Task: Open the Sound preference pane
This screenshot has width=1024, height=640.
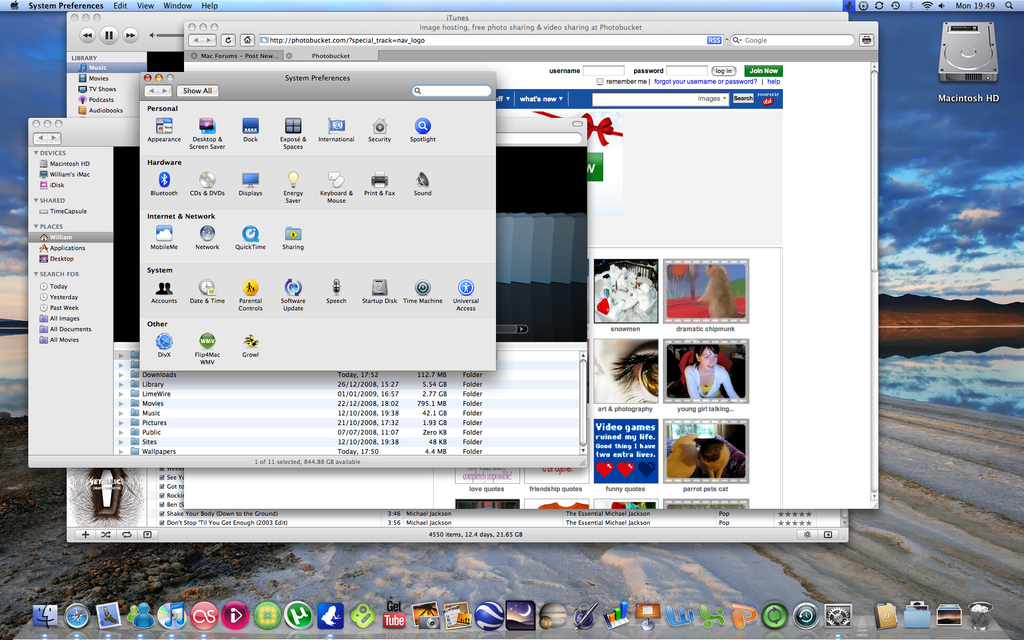Action: click(423, 184)
